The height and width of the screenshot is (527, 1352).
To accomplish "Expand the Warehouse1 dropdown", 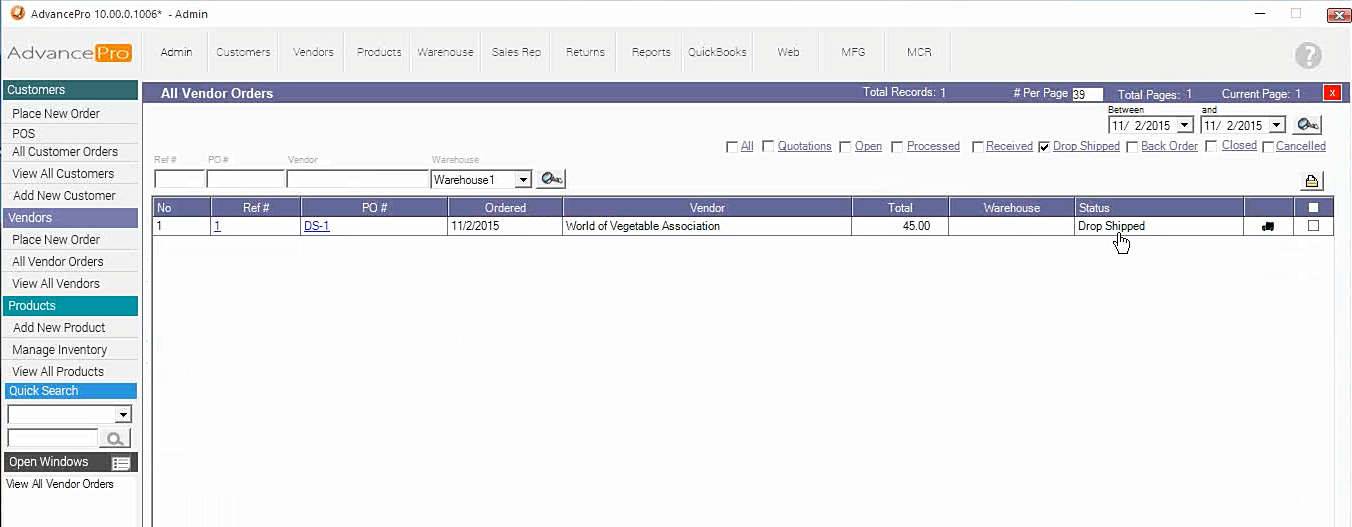I will pyautogui.click(x=522, y=180).
